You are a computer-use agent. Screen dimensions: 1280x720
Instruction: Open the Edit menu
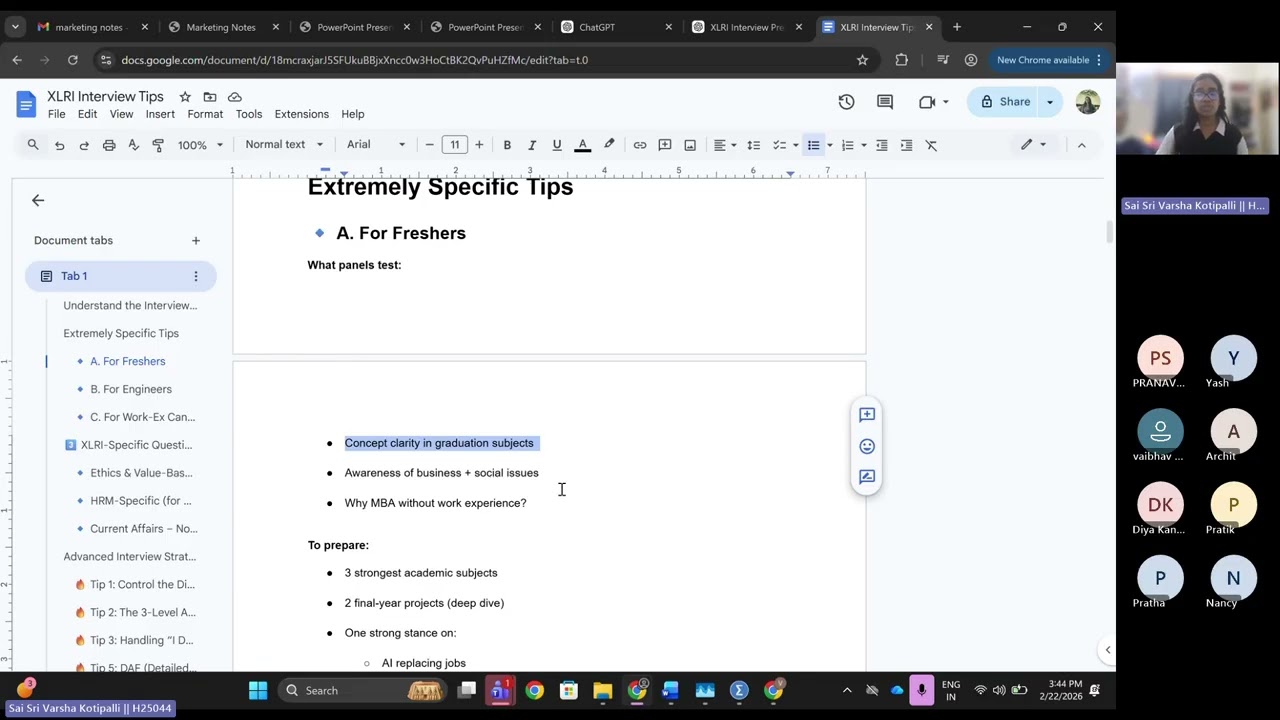(88, 114)
